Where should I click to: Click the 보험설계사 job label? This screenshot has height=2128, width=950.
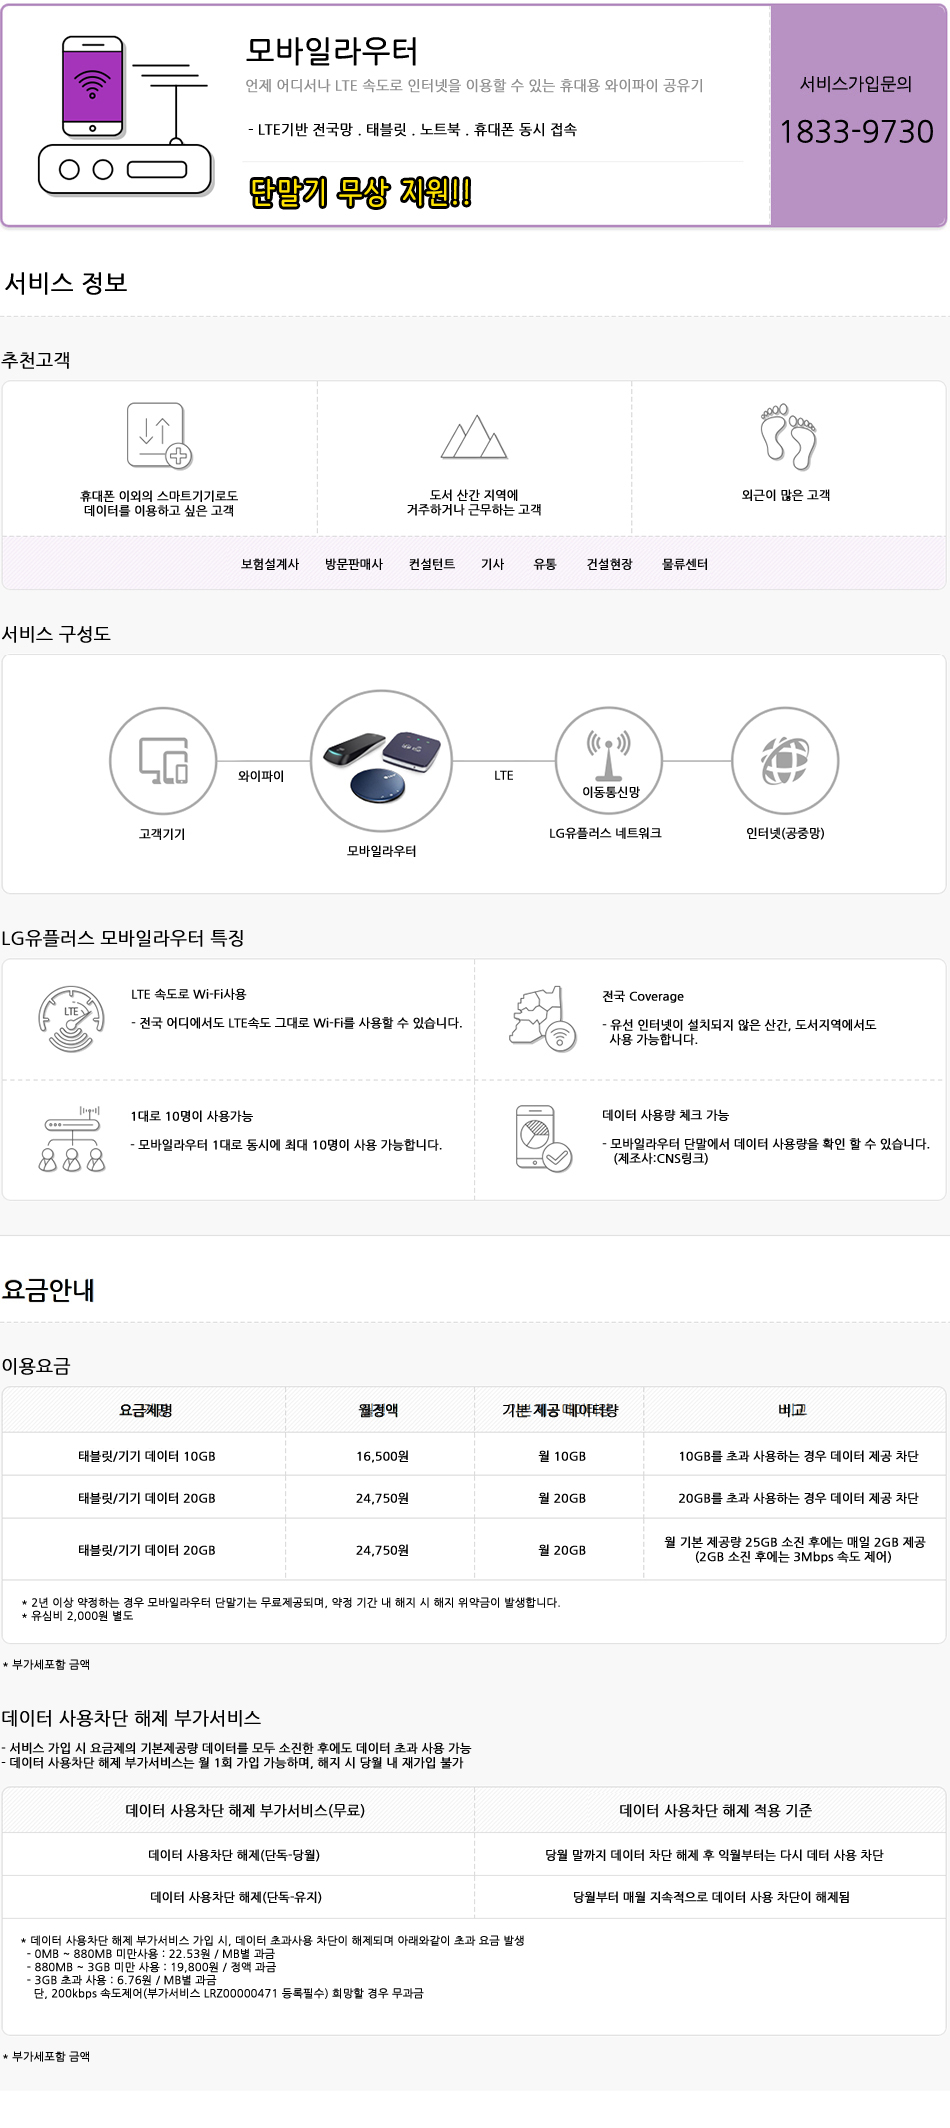270,564
